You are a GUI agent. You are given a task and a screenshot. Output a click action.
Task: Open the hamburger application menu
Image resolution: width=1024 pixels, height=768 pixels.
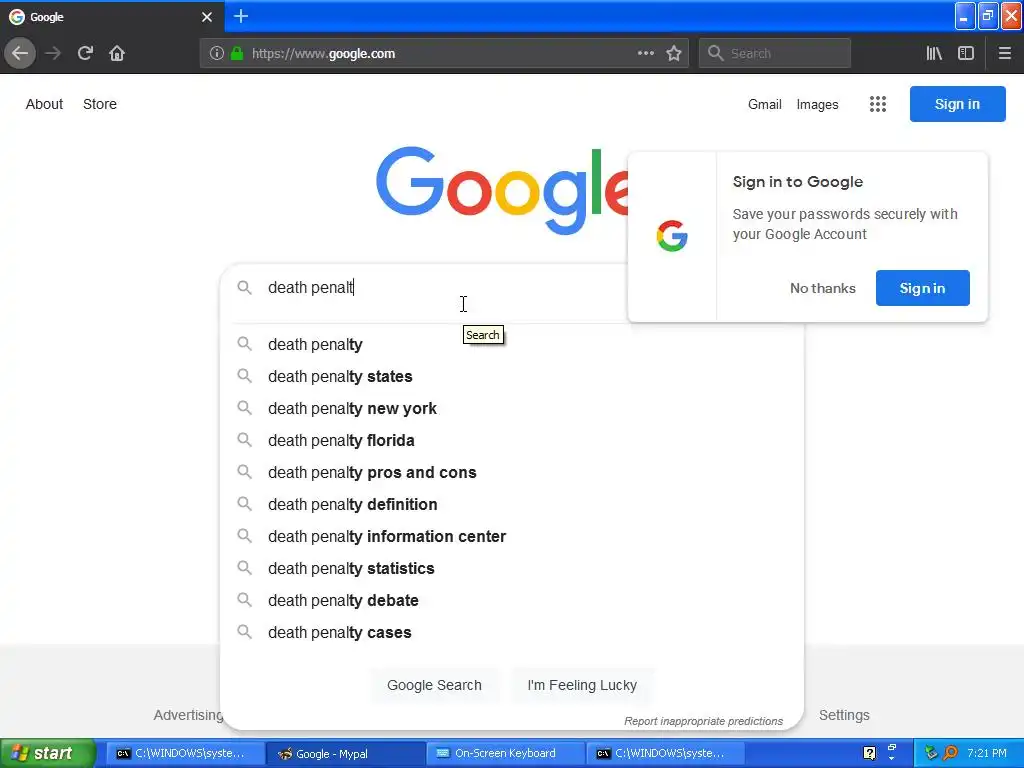[1004, 54]
